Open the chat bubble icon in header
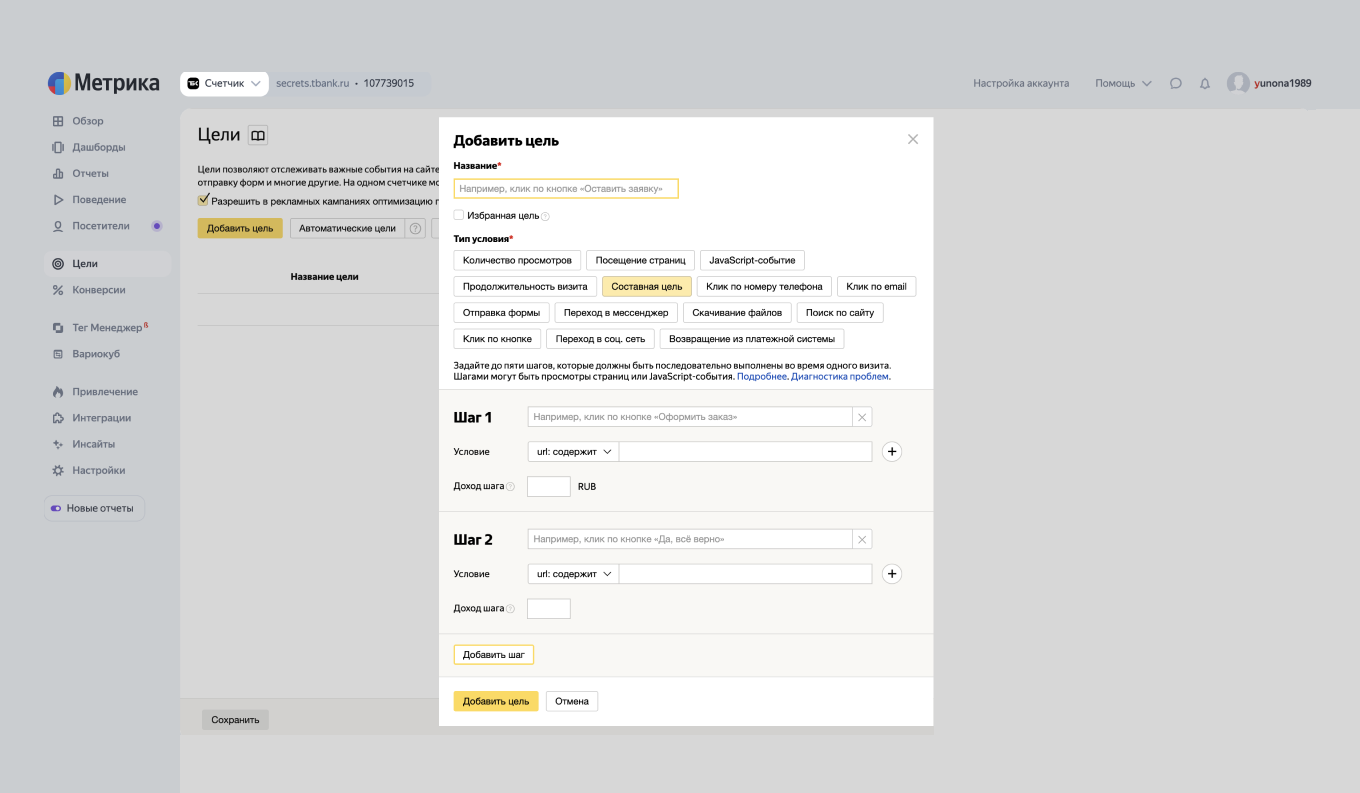The image size is (1360, 793). point(1176,84)
